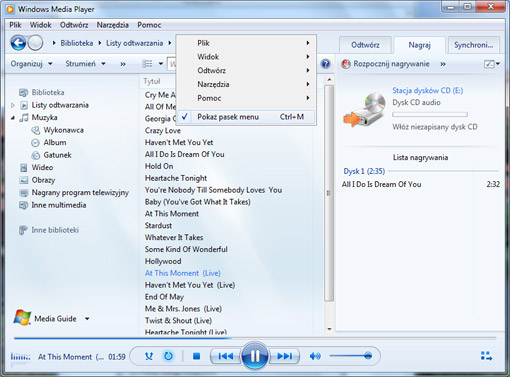Show more toolbar commands chevron beside Strumień
The width and height of the screenshot is (510, 377).
[123, 64]
